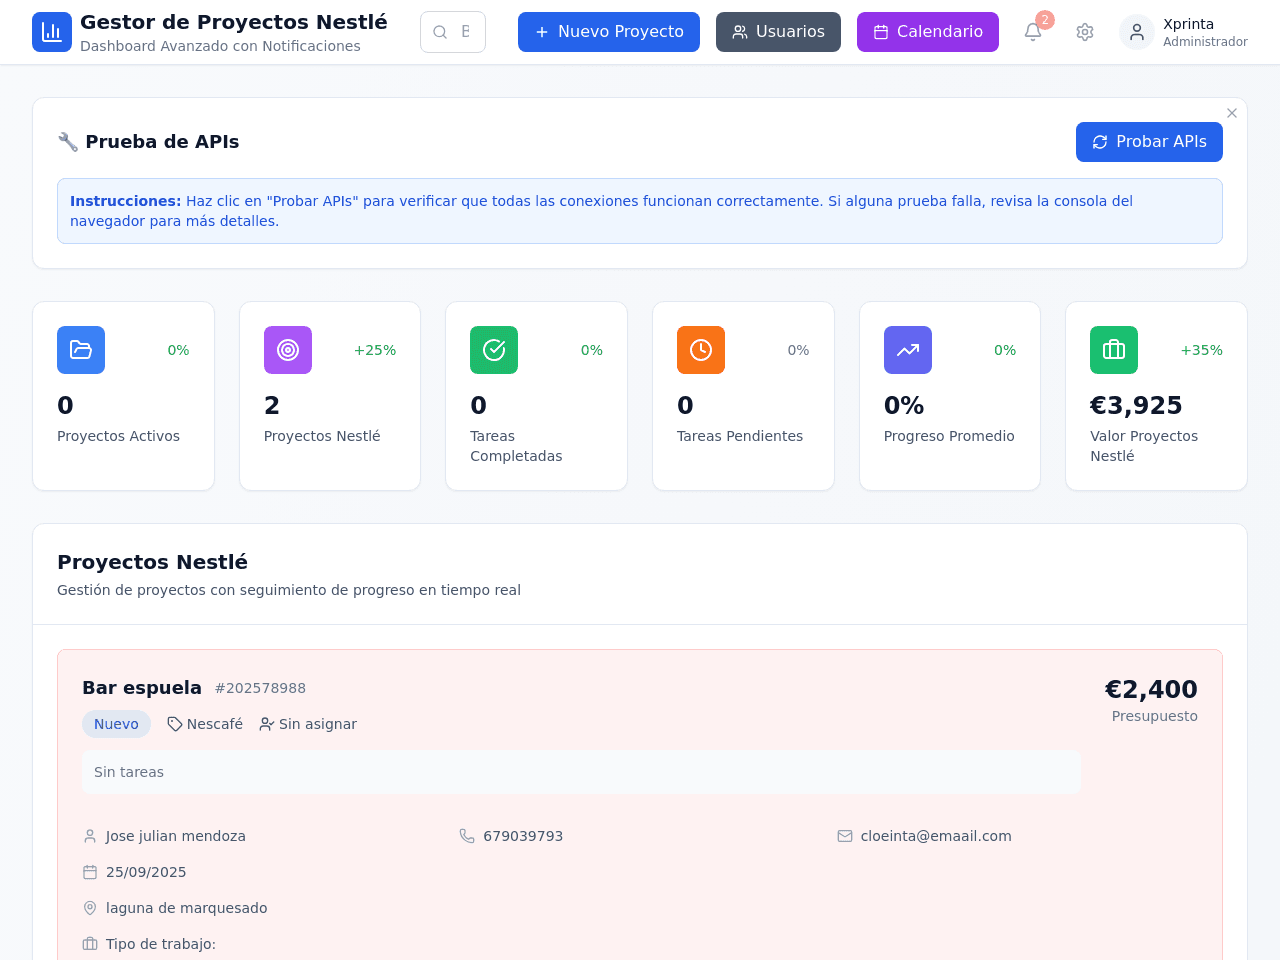The image size is (1280, 960).
Task: Open the Usuarios section
Action: click(x=778, y=32)
